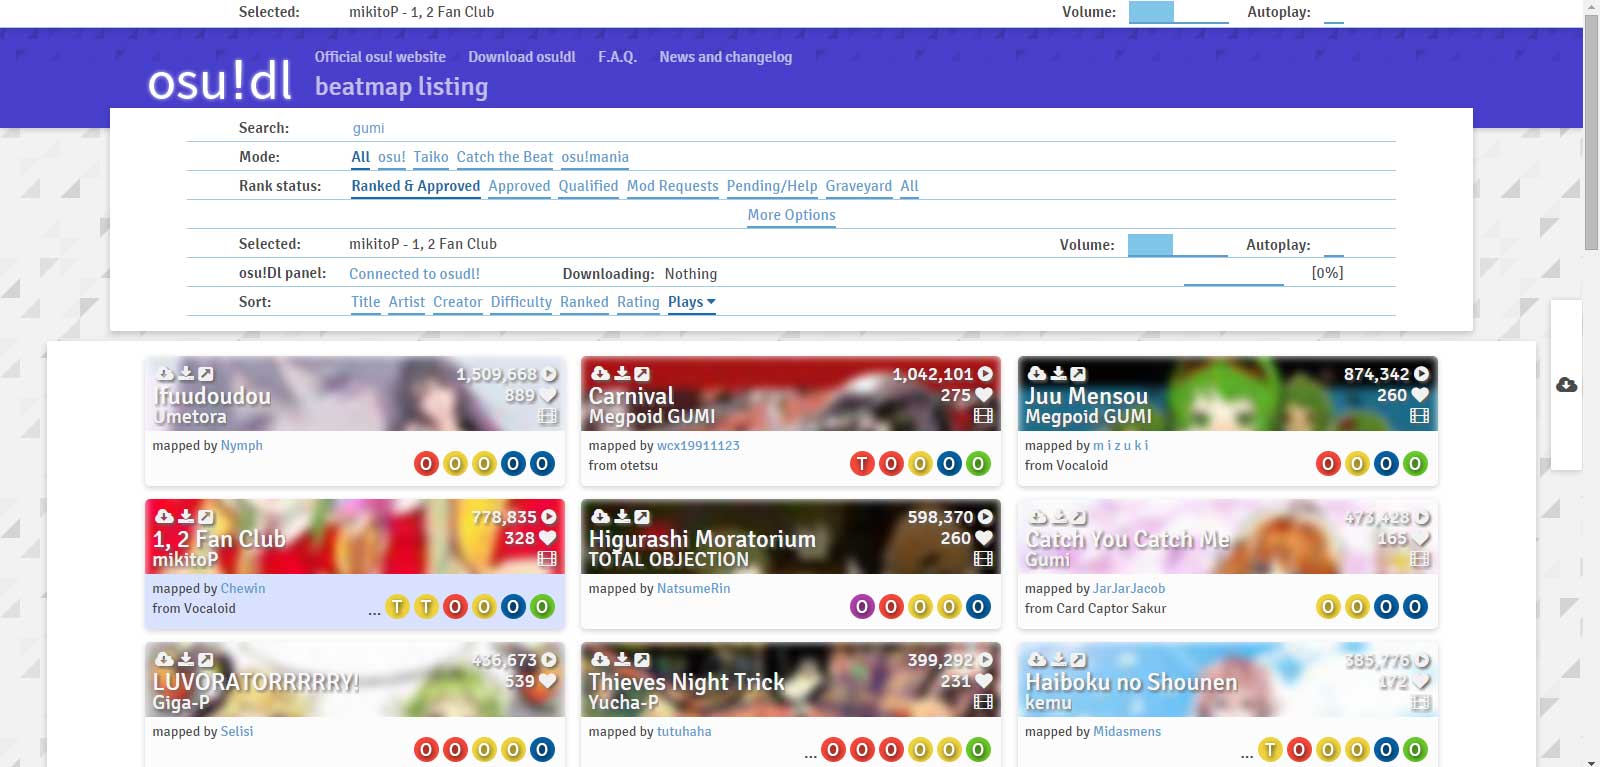Image resolution: width=1600 pixels, height=767 pixels.
Task: Select the Thieves Night Trick beatmap thumbnail
Action: (x=791, y=679)
